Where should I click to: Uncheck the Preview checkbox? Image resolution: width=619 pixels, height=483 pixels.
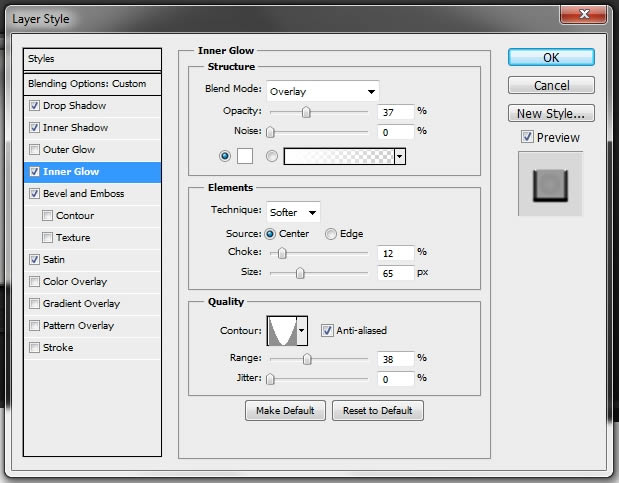pyautogui.click(x=527, y=137)
